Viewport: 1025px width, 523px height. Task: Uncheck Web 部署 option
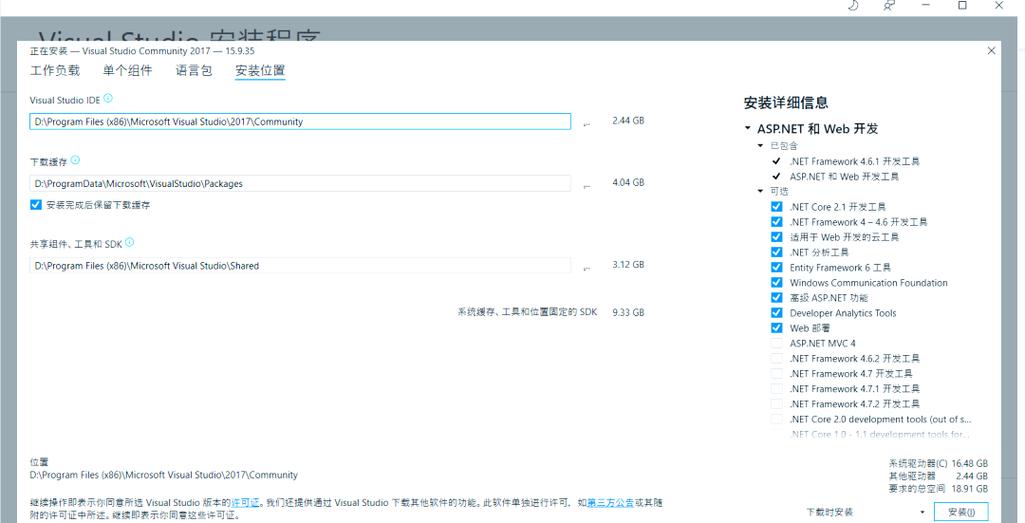pyautogui.click(x=777, y=328)
